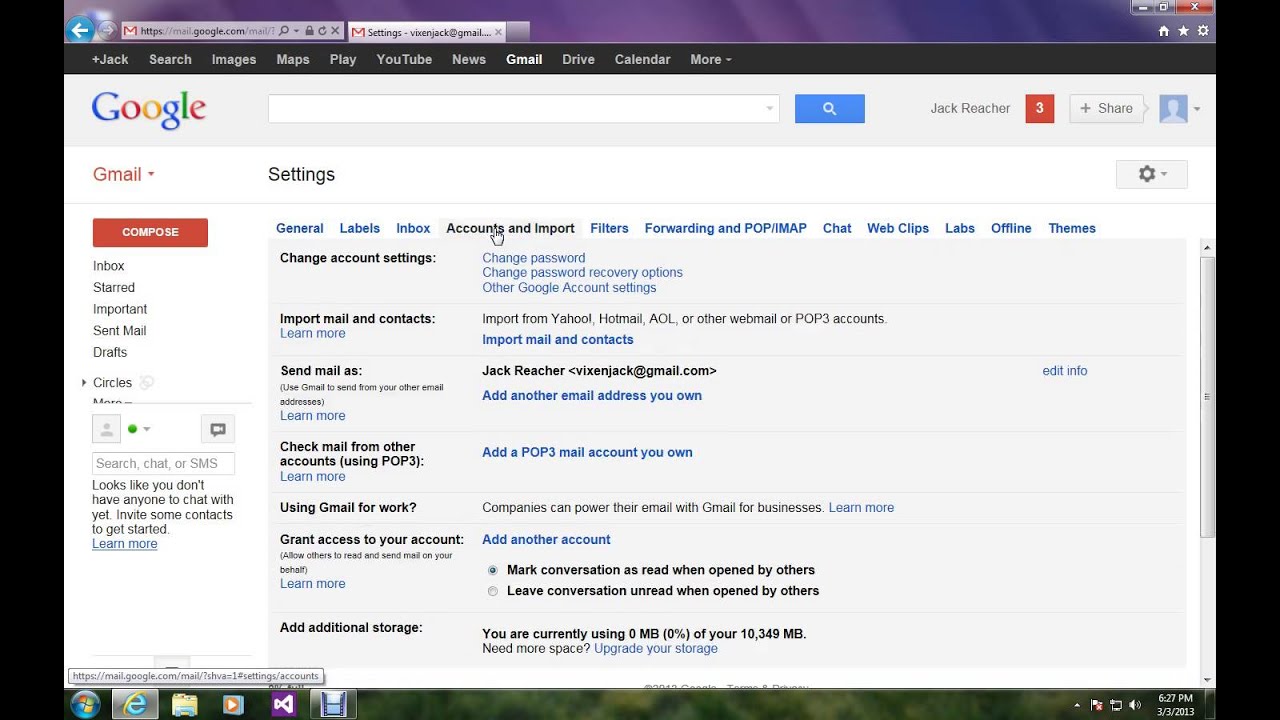
Task: Click Add a POP3 mail account link
Action: 587,452
